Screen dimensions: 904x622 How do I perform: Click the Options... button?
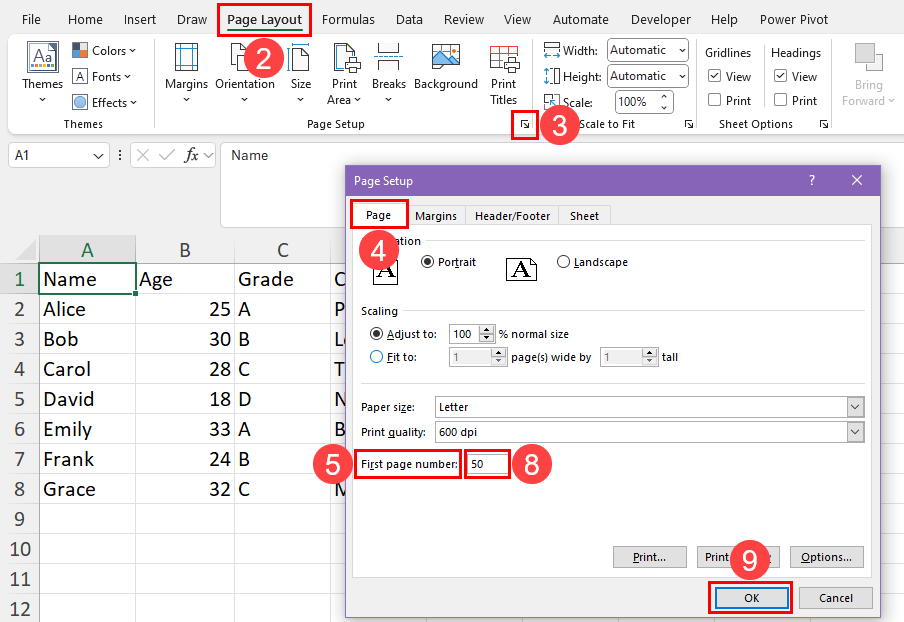[826, 557]
